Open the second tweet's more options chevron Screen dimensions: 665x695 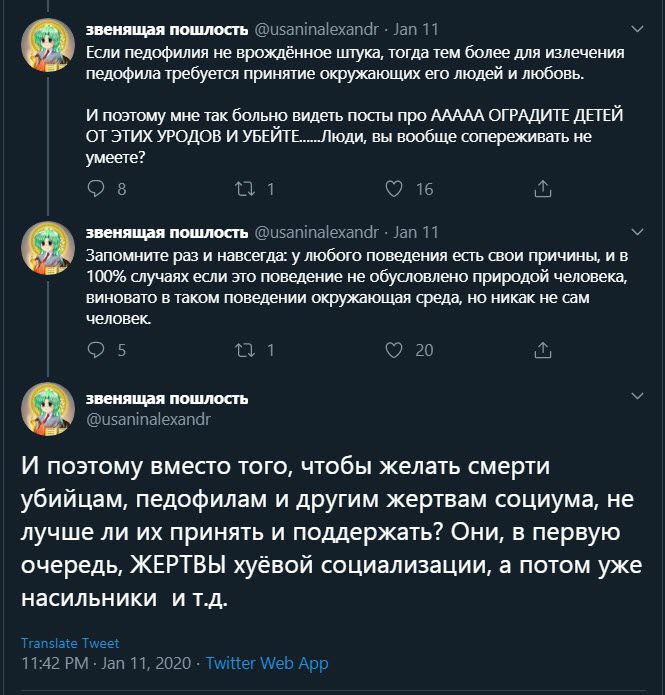(x=638, y=233)
